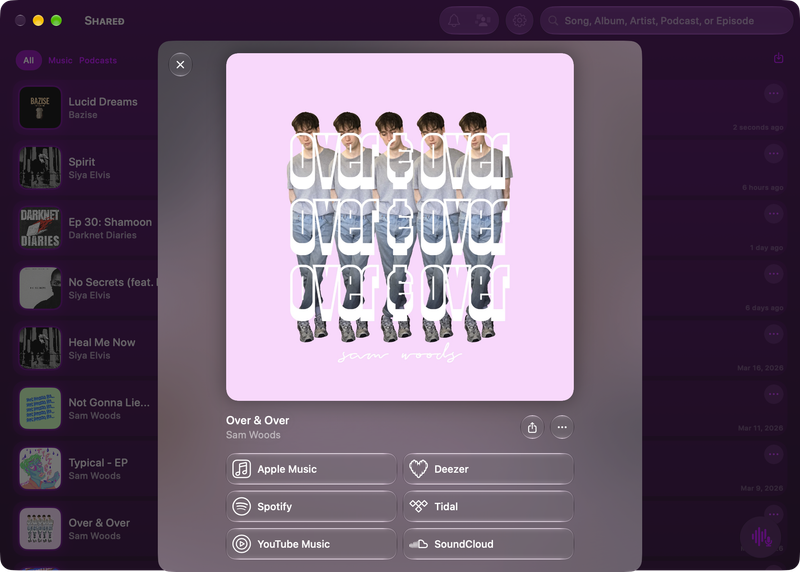The image size is (800, 572).
Task: Open the settings gear icon
Action: [519, 21]
